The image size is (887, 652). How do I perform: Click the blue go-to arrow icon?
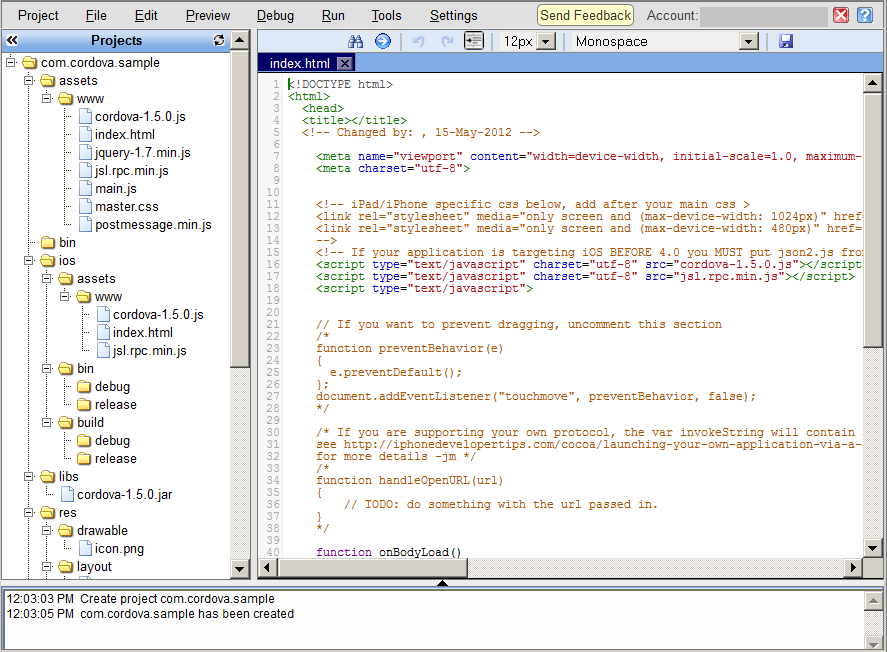pyautogui.click(x=383, y=41)
